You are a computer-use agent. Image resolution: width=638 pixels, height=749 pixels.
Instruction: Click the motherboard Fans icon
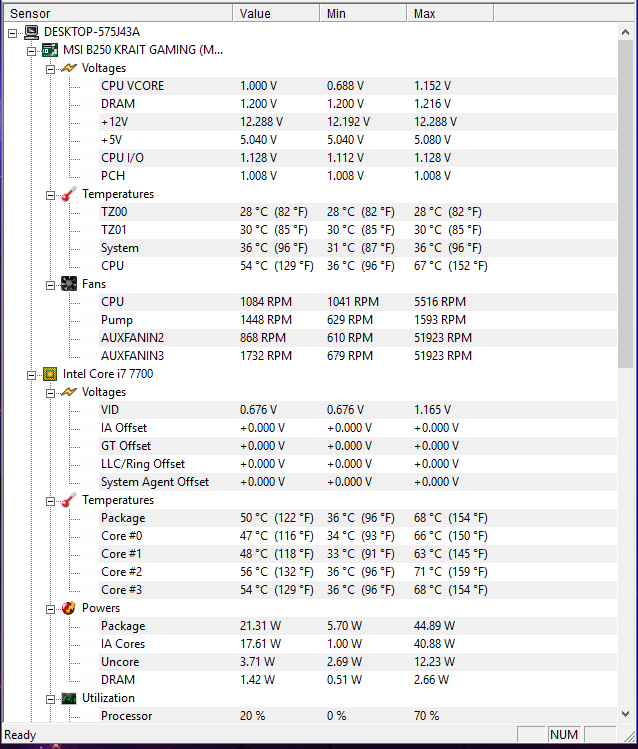tap(69, 284)
